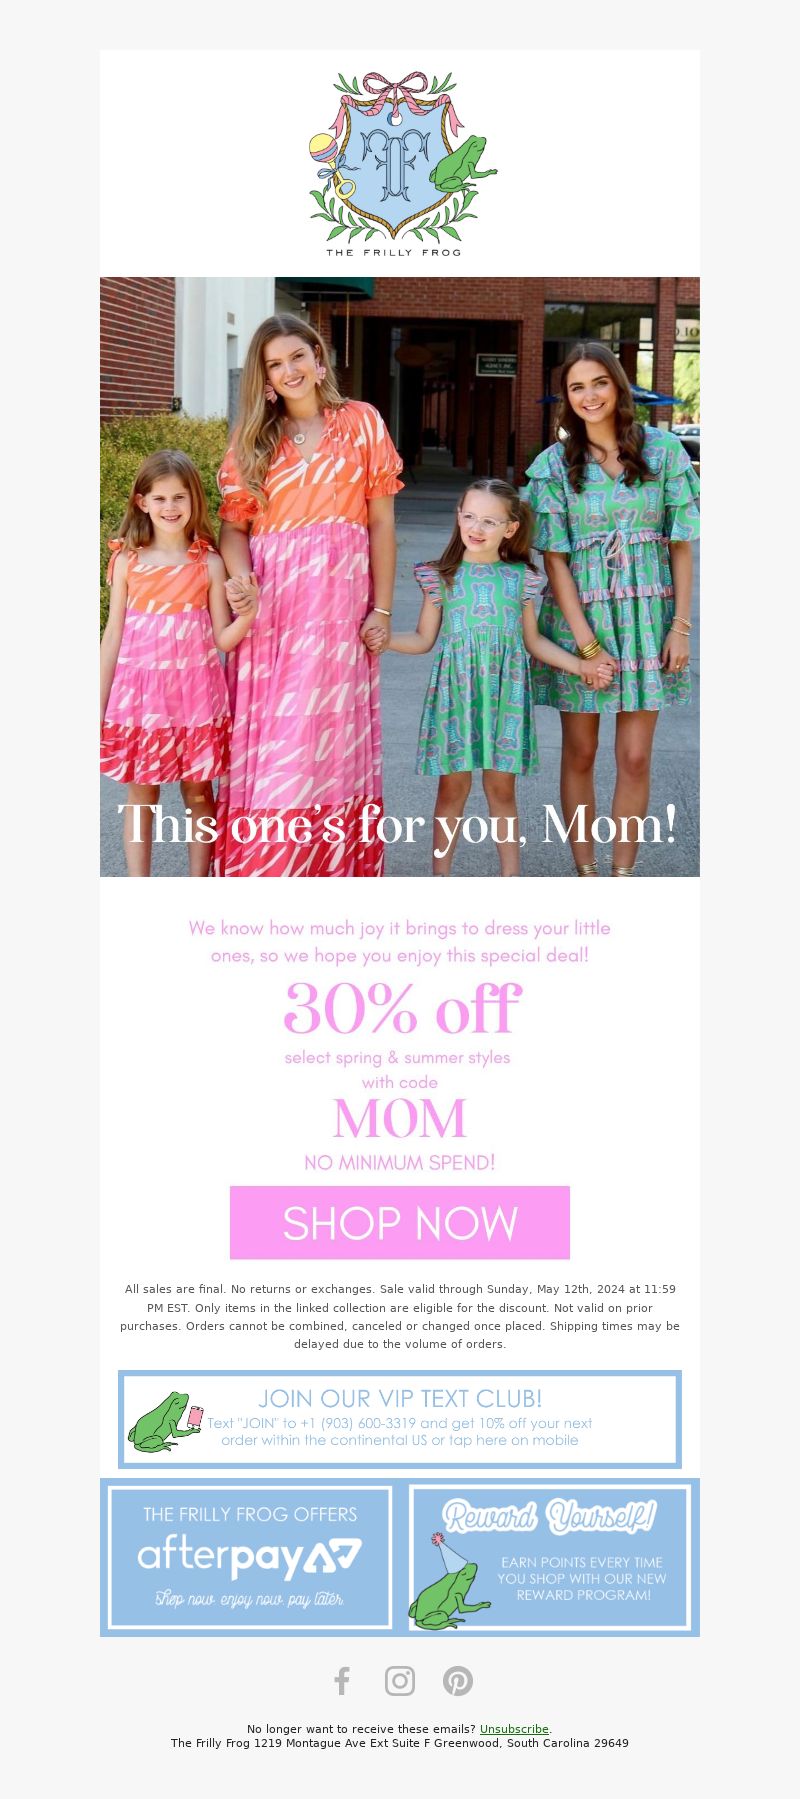Click the JOIN OUR VIP TEXT CLUB banner

[400, 1420]
